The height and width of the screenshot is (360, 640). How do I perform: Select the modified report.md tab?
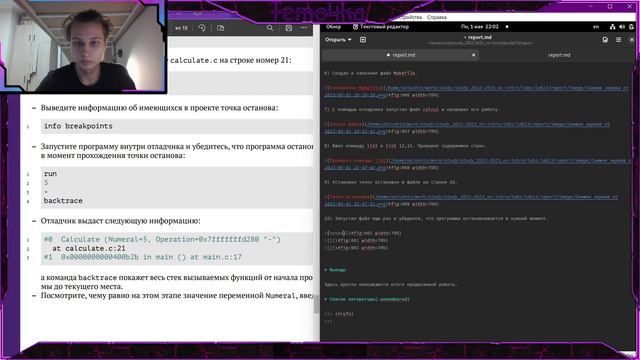tap(400, 55)
